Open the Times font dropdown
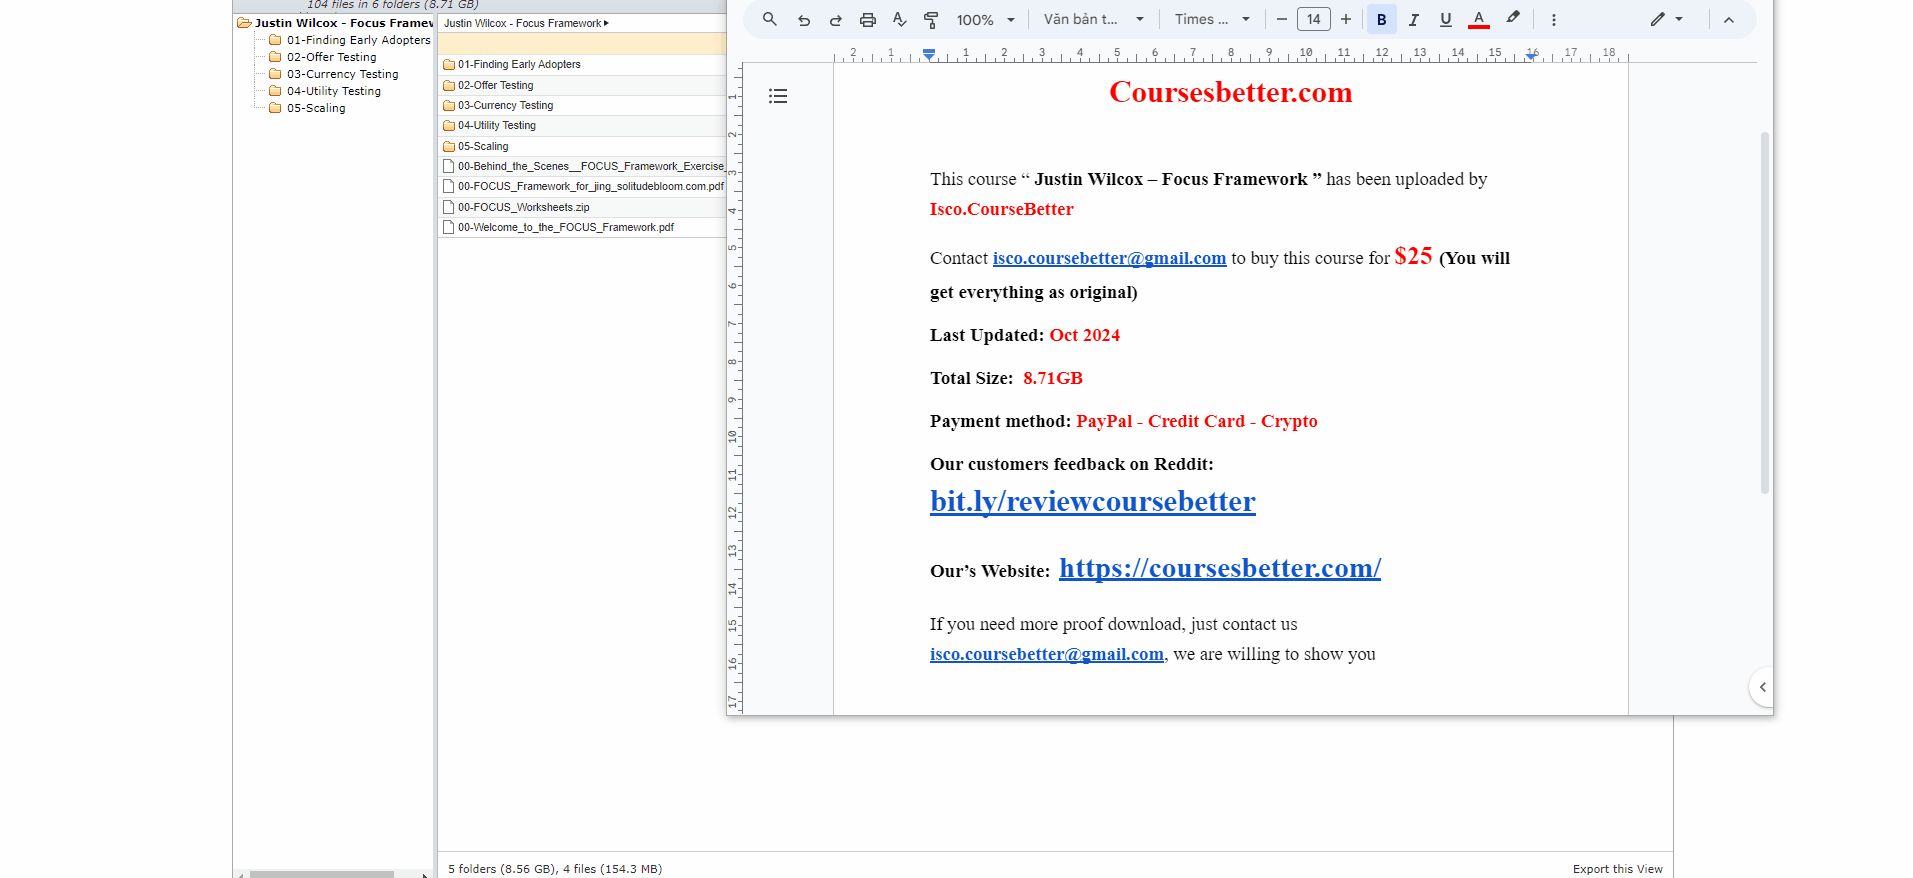 pyautogui.click(x=1212, y=20)
